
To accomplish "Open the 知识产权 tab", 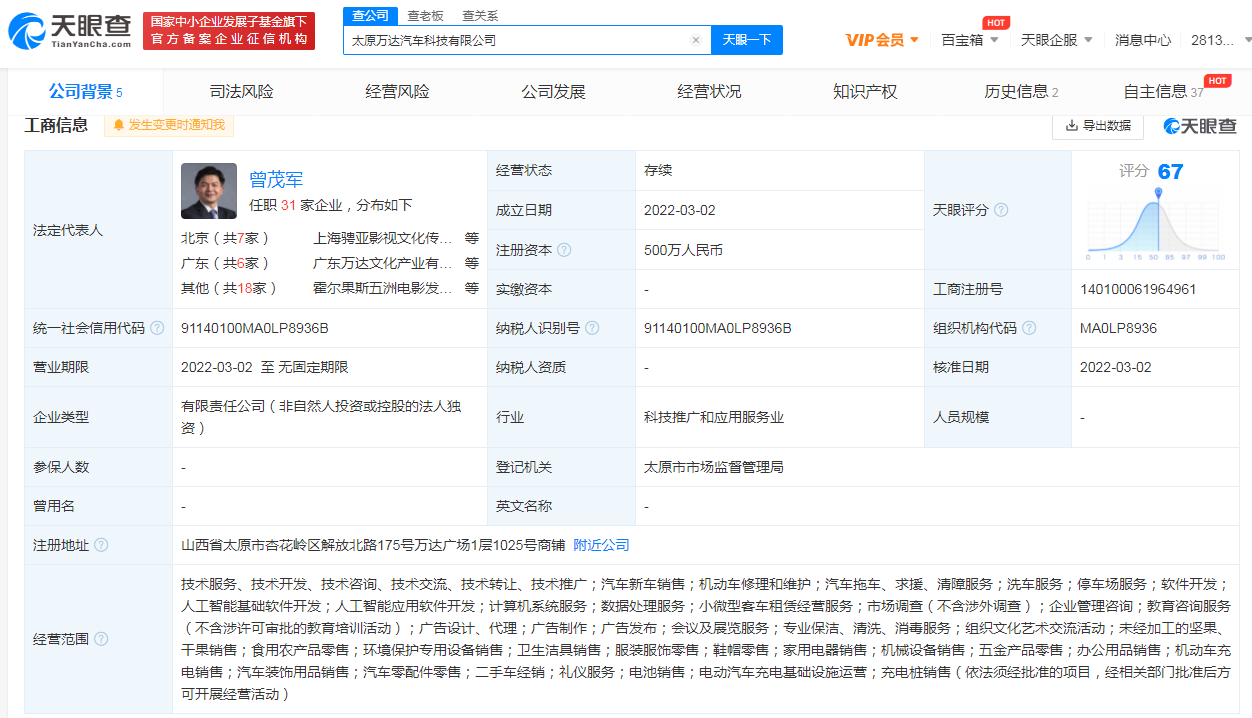I will coord(865,92).
